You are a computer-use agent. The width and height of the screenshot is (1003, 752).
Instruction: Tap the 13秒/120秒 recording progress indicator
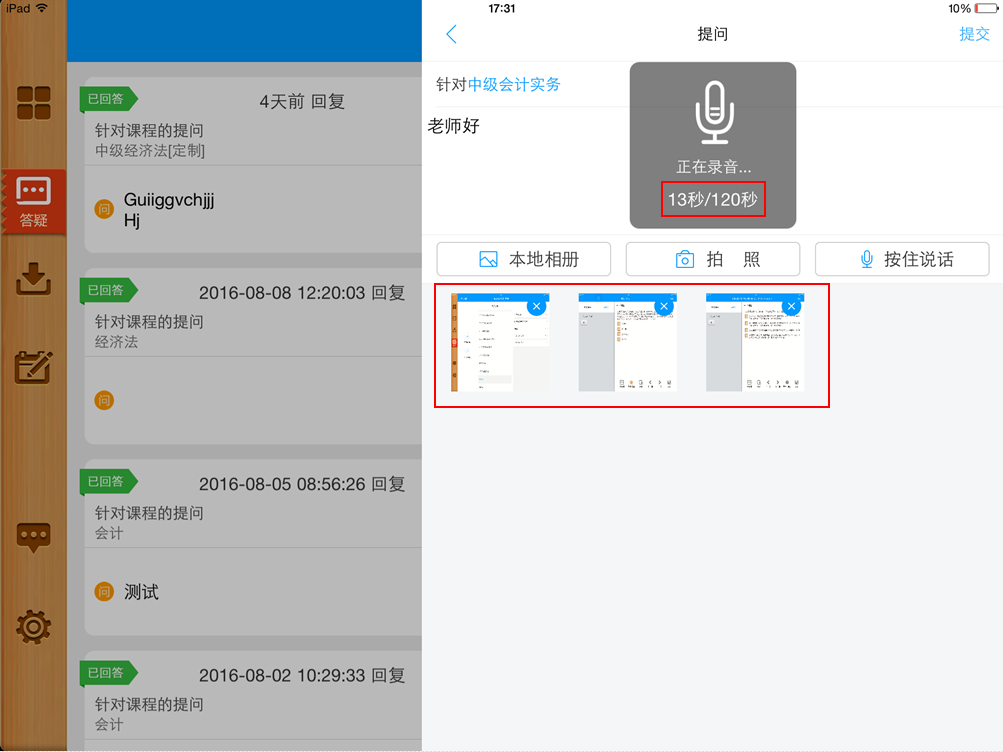712,199
